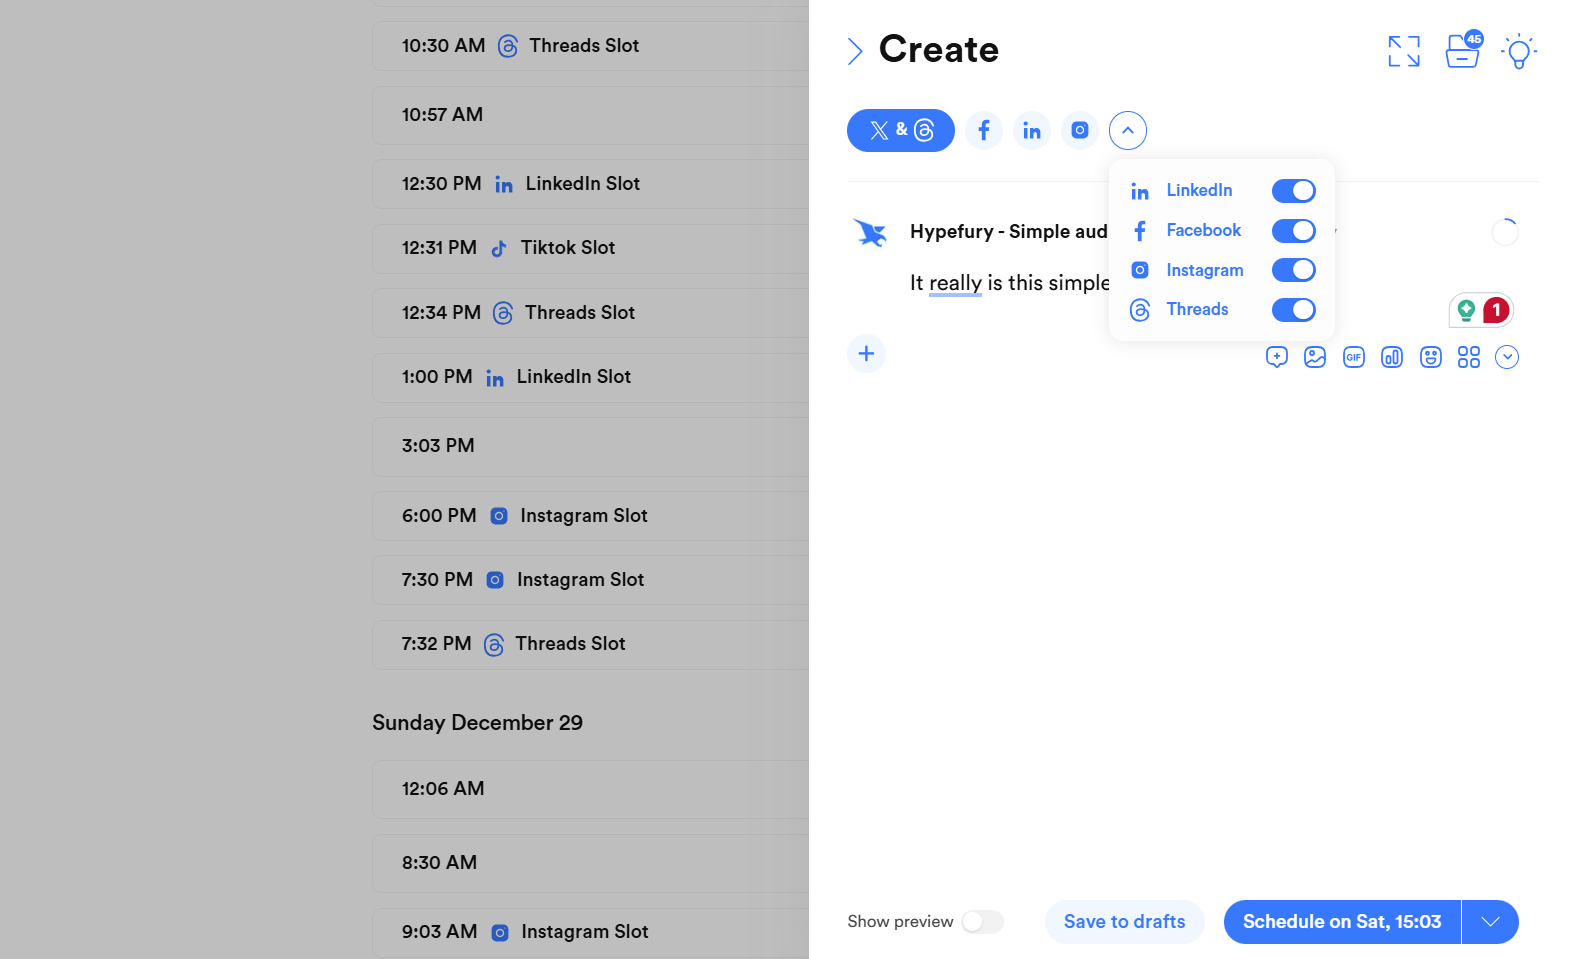Collapse the platform list chevron
The height and width of the screenshot is (959, 1575).
[x=1128, y=131]
